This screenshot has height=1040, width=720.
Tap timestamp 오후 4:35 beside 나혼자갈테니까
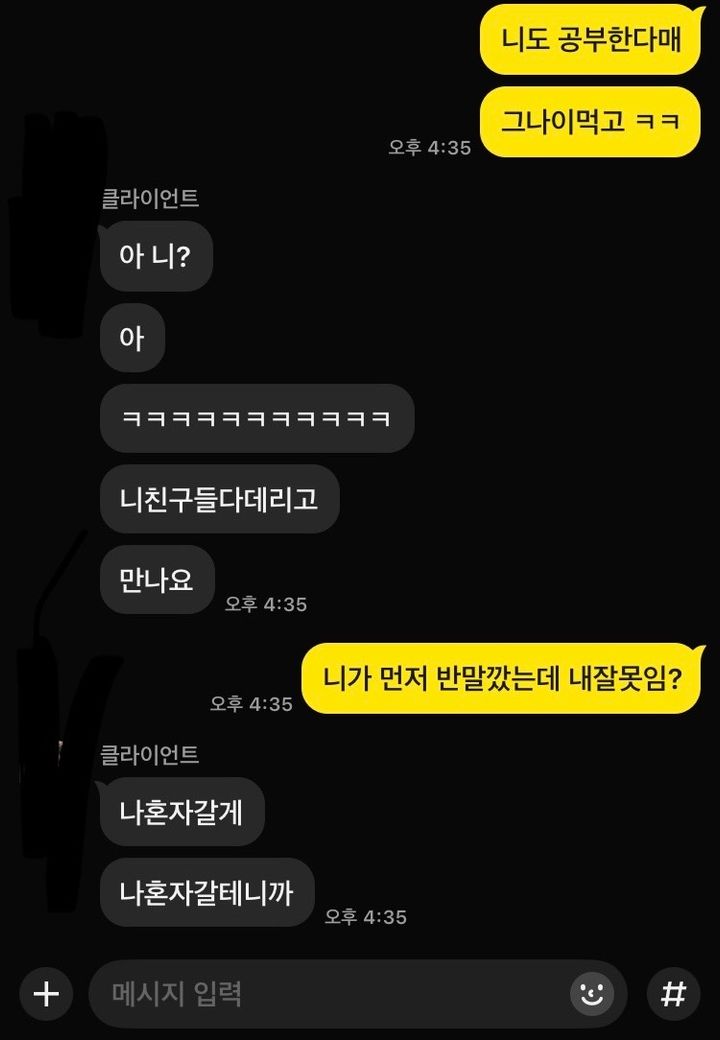[x=366, y=917]
